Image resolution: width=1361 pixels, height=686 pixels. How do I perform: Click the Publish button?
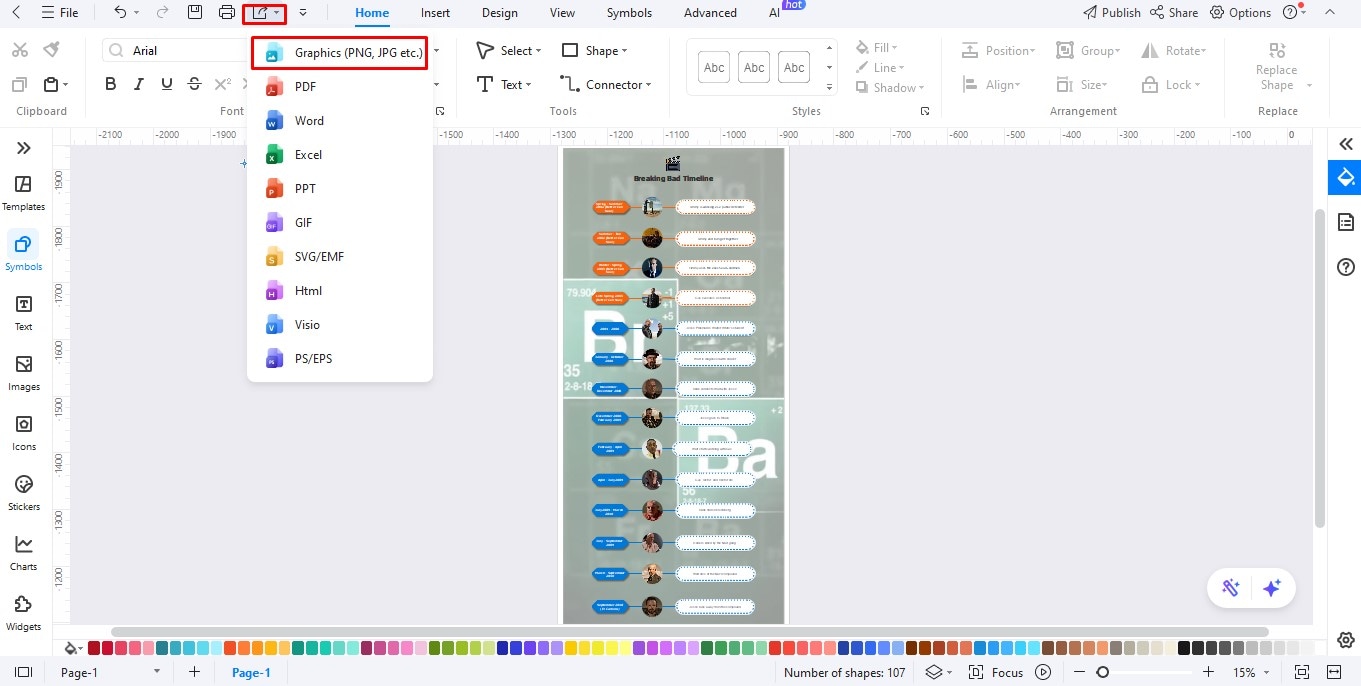pyautogui.click(x=1111, y=13)
